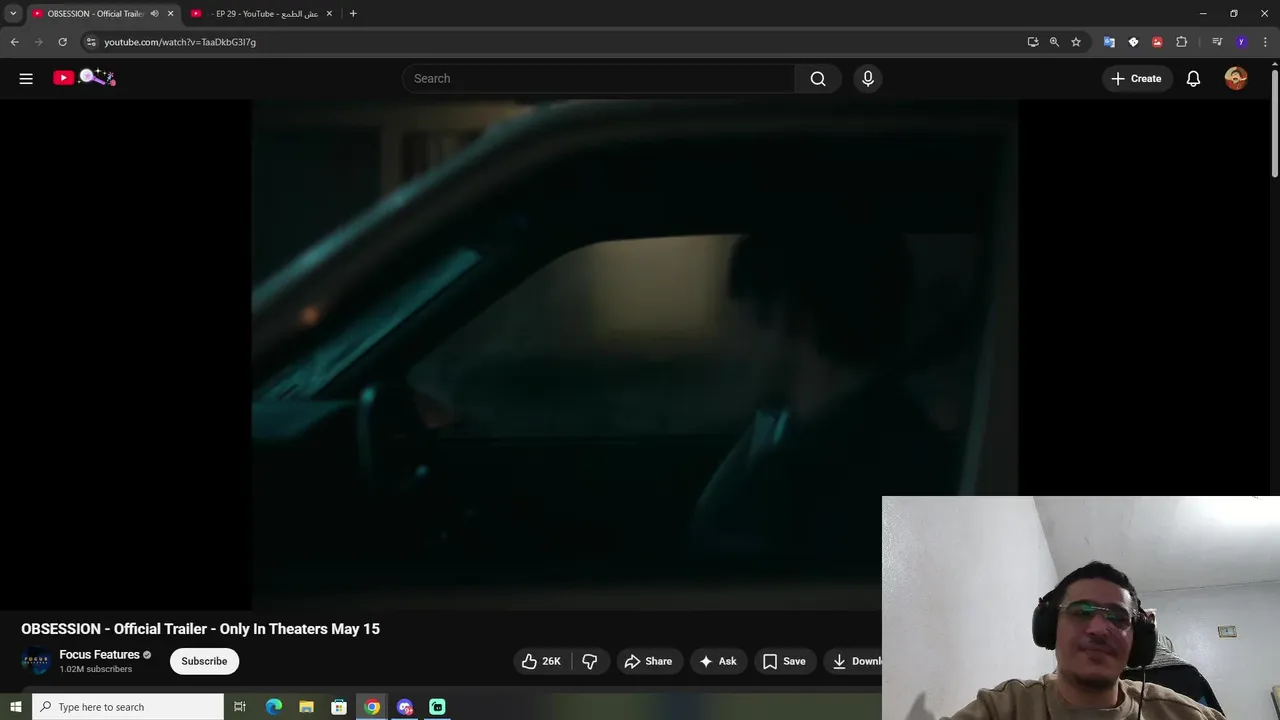
Task: Open Discord from the taskbar
Action: [405, 707]
